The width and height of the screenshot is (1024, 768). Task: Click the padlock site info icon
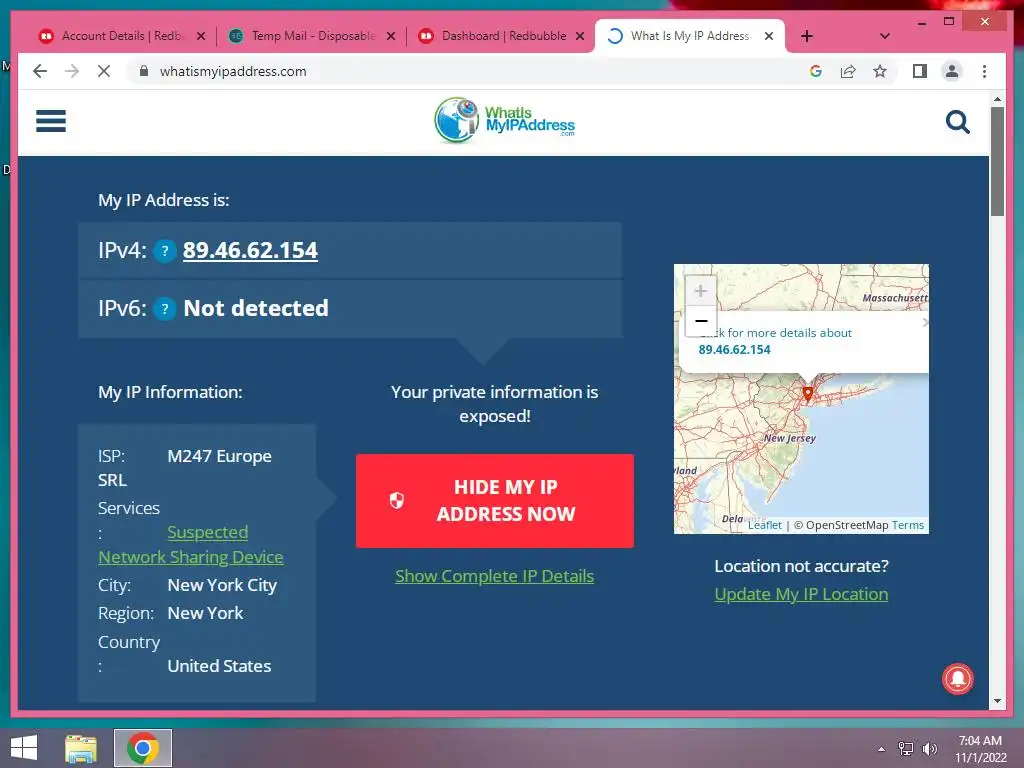tap(144, 71)
